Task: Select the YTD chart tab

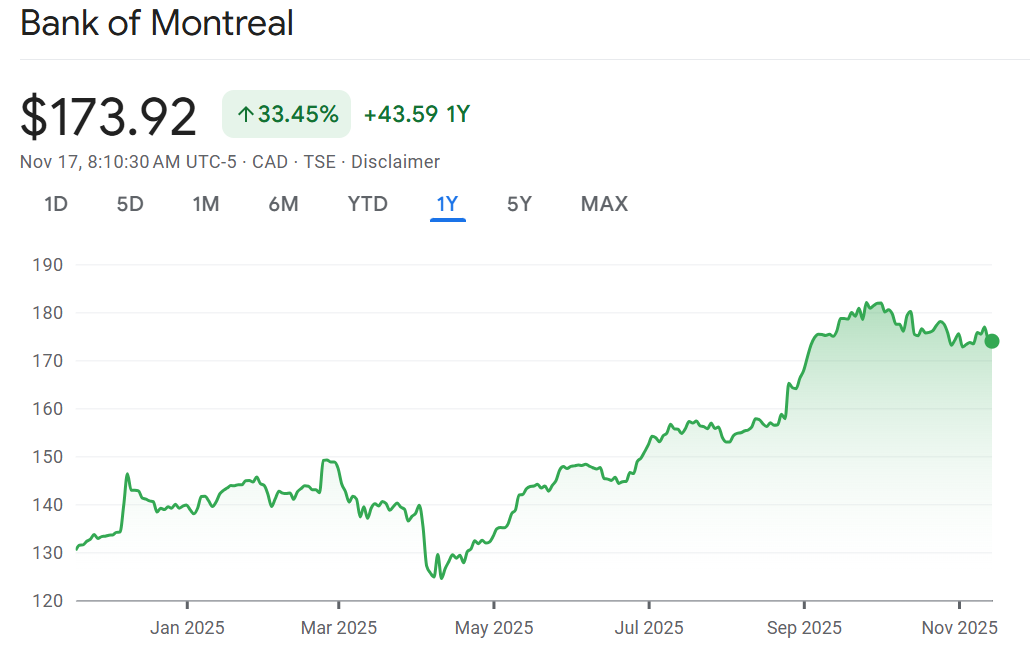Action: 367,204
